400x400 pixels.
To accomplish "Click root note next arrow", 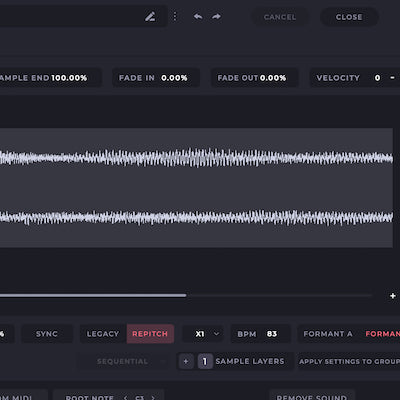I will [153, 397].
